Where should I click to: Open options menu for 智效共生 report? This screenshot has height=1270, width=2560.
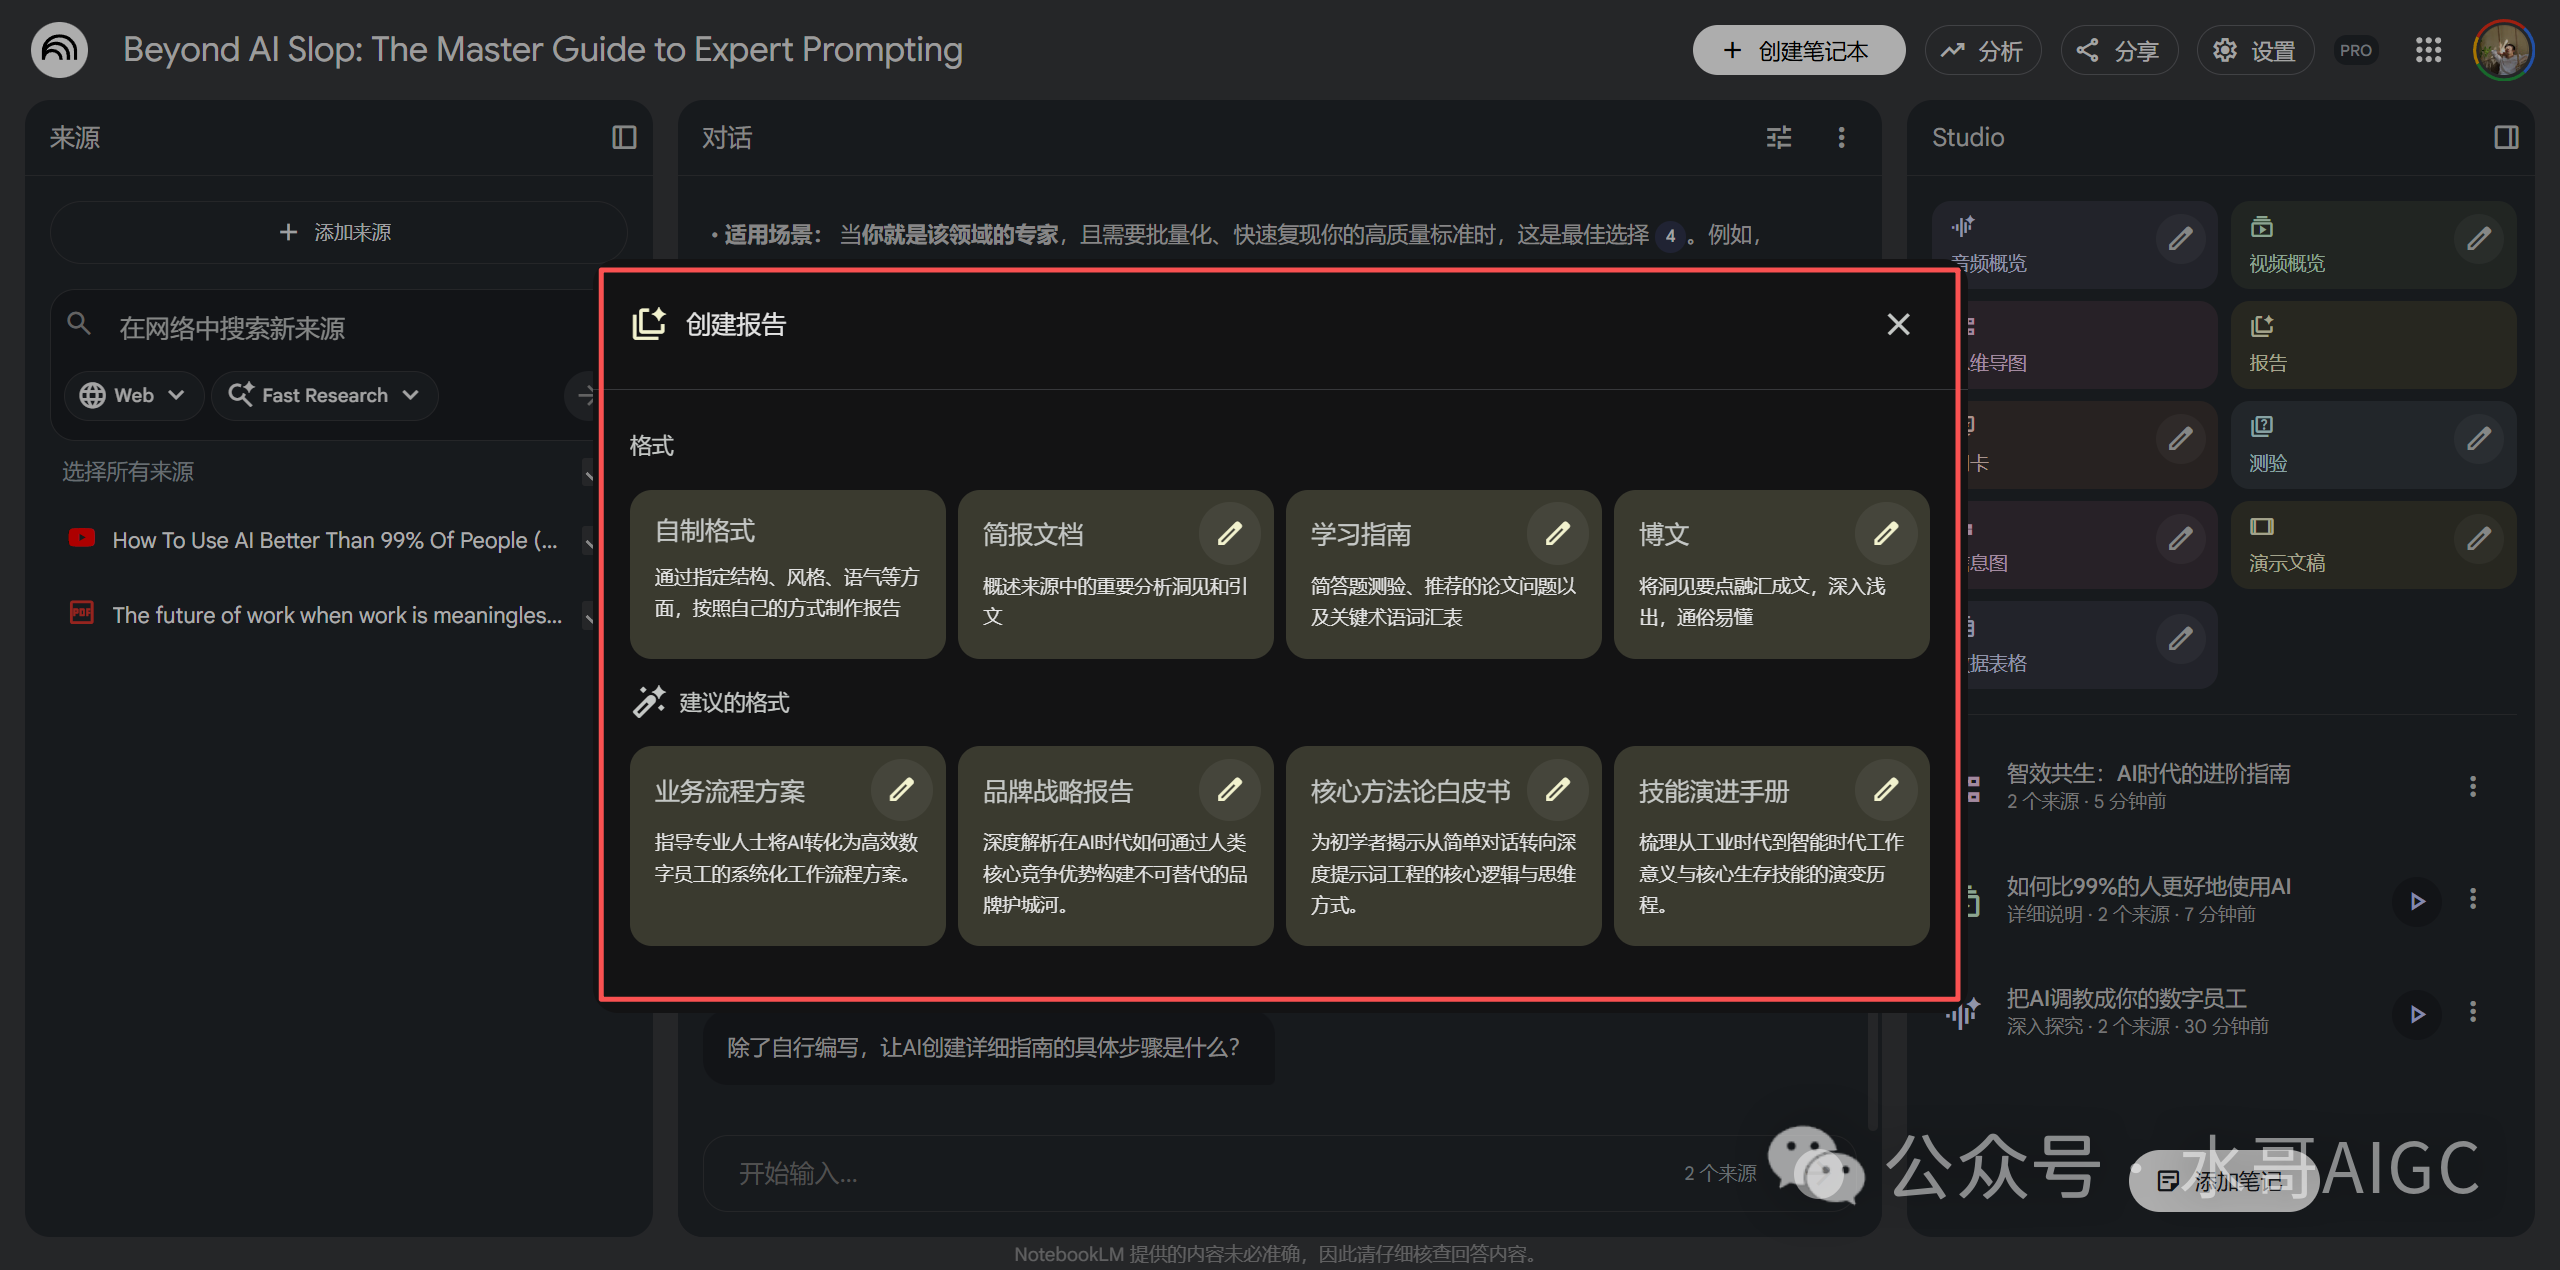coord(2473,787)
